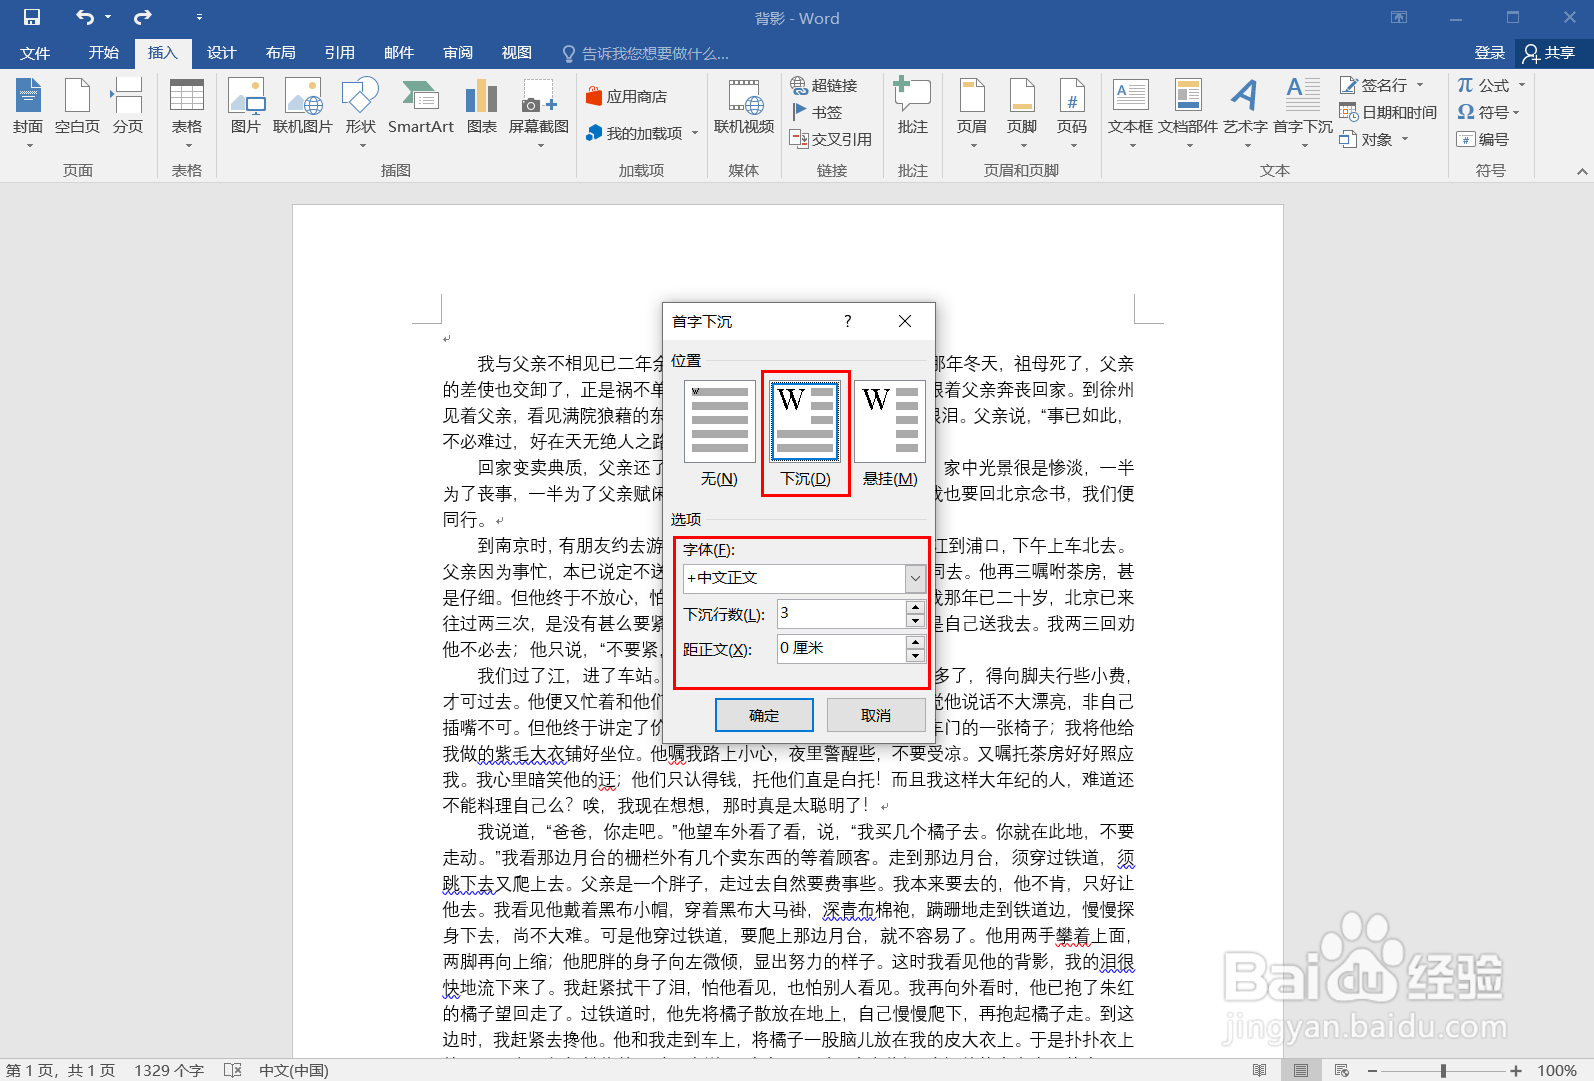1594x1081 pixels.
Task: Switch to the Design (设计) tab
Action: coord(221,53)
